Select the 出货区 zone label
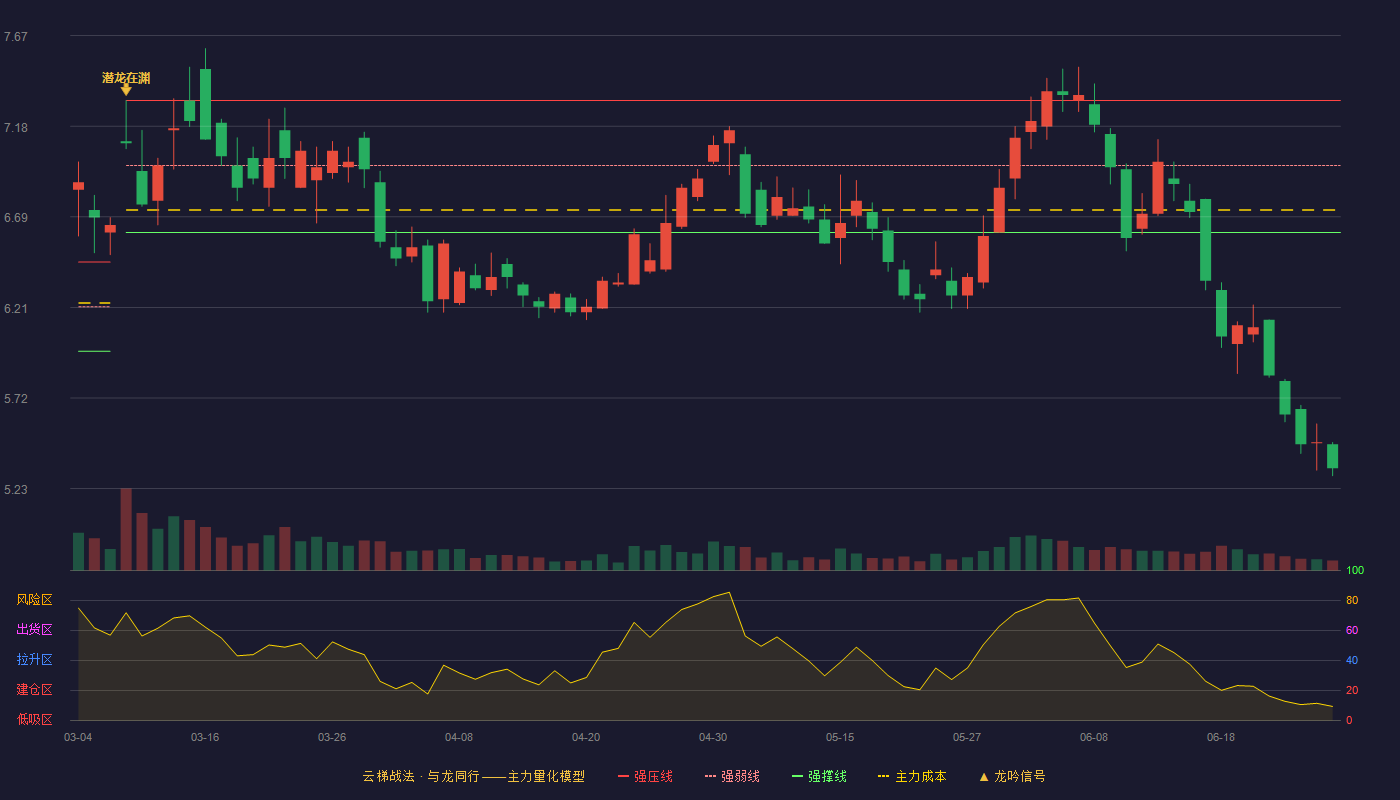The image size is (1400, 800). pyautogui.click(x=34, y=630)
